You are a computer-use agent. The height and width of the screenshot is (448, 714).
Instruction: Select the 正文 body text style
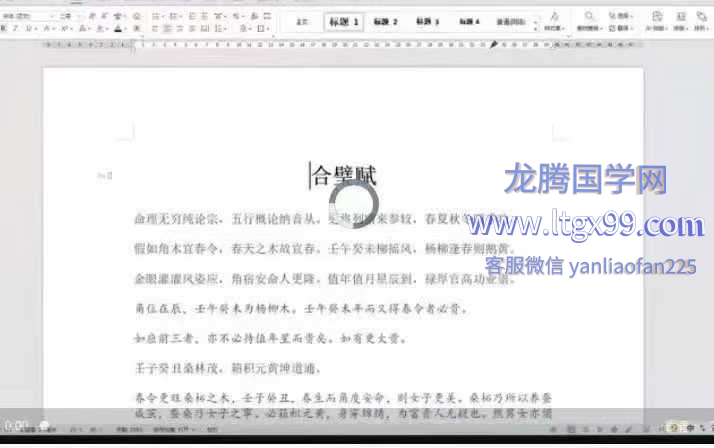click(x=302, y=21)
